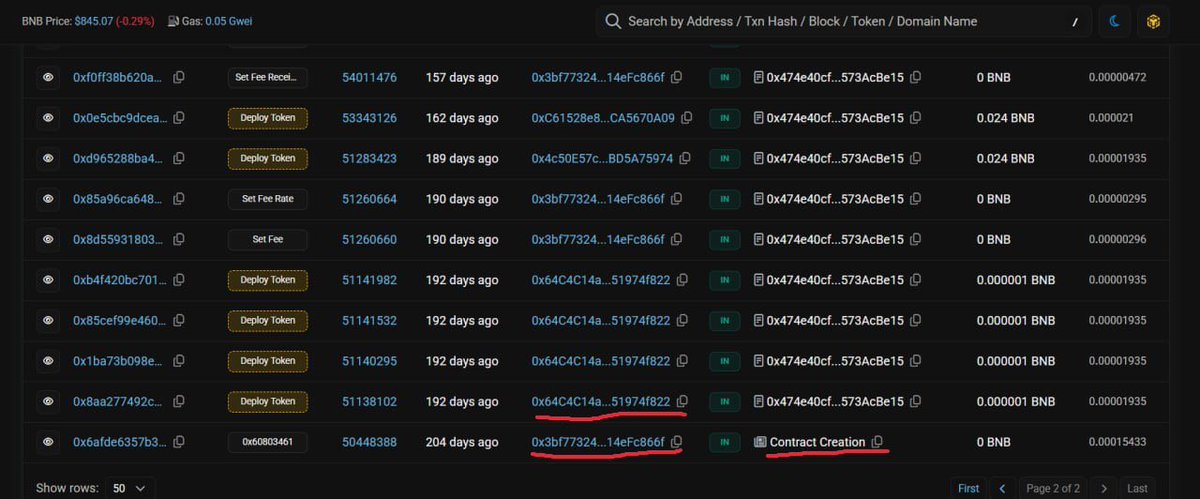Copy transaction hash 0x6afde6357b3
The height and width of the screenshot is (499, 1200).
coord(179,442)
